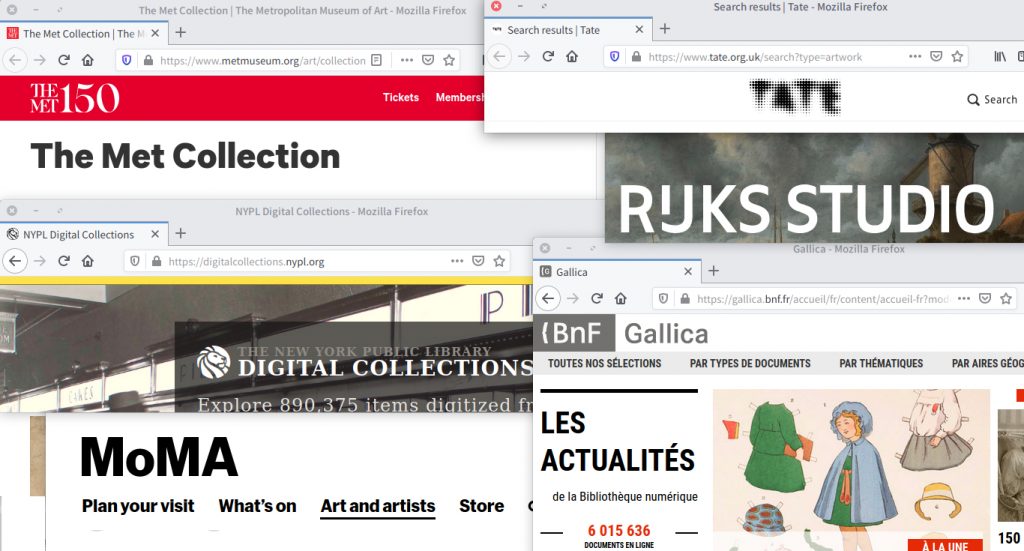This screenshot has width=1024, height=551.
Task: Click The Met 150 logo
Action: pyautogui.click(x=74, y=98)
